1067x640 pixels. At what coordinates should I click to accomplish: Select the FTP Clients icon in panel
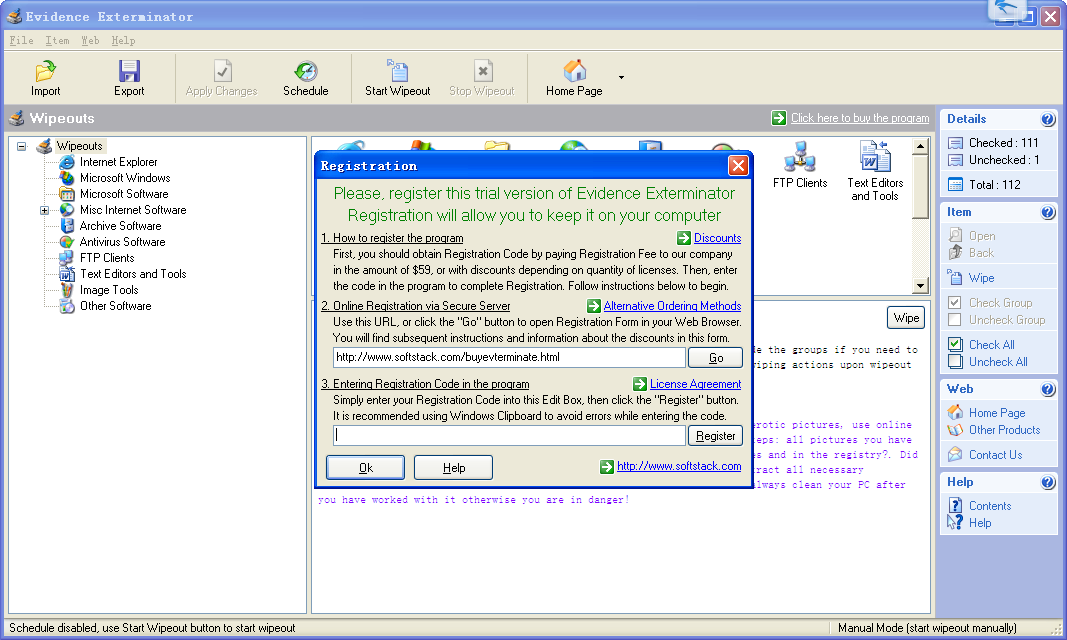(x=799, y=158)
